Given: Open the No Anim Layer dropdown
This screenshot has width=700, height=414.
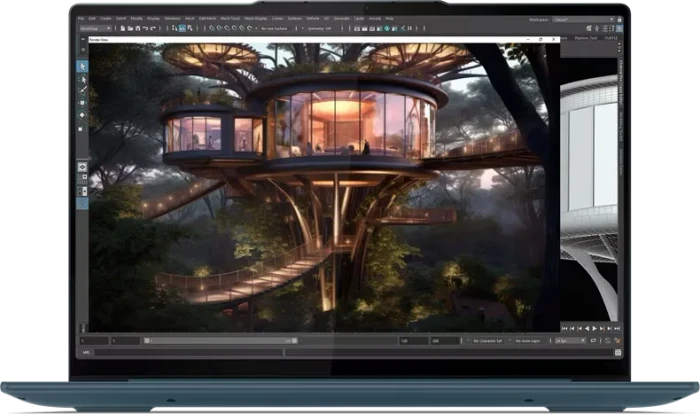Looking at the screenshot, I should tap(530, 341).
